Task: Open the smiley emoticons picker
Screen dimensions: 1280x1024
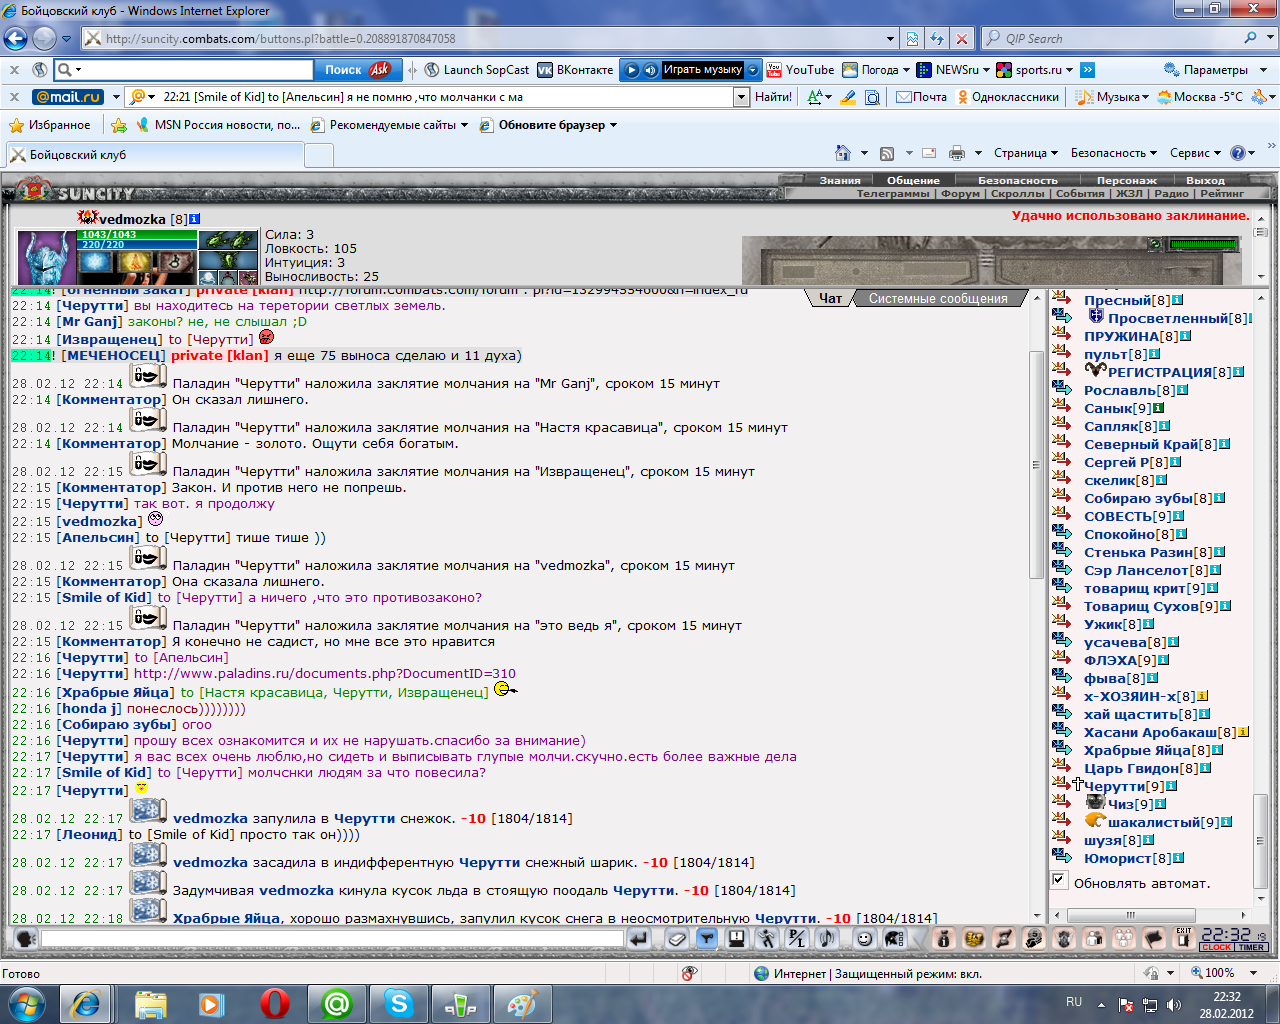Action: click(x=865, y=938)
